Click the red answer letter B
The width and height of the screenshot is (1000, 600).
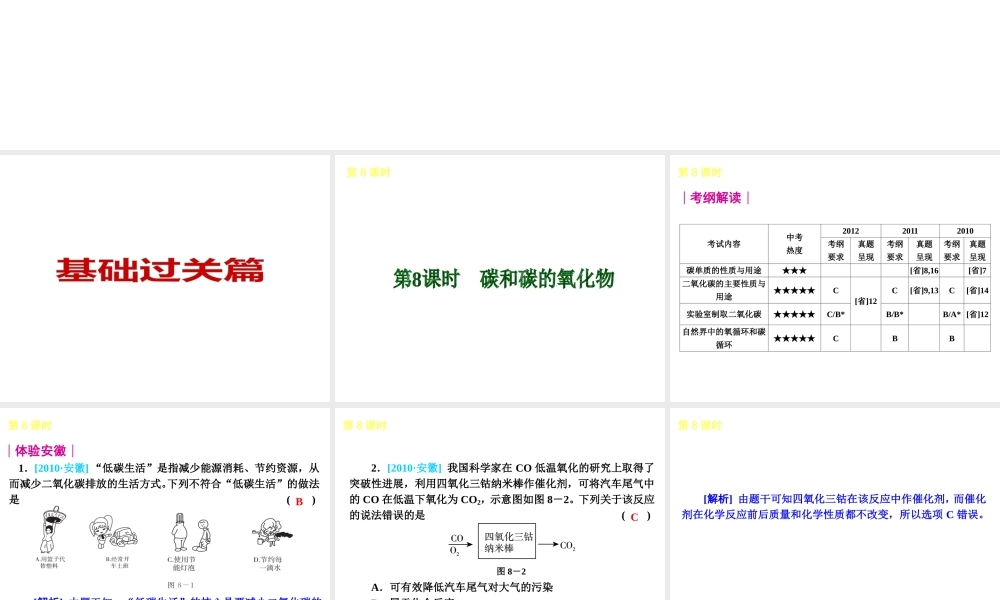299,501
